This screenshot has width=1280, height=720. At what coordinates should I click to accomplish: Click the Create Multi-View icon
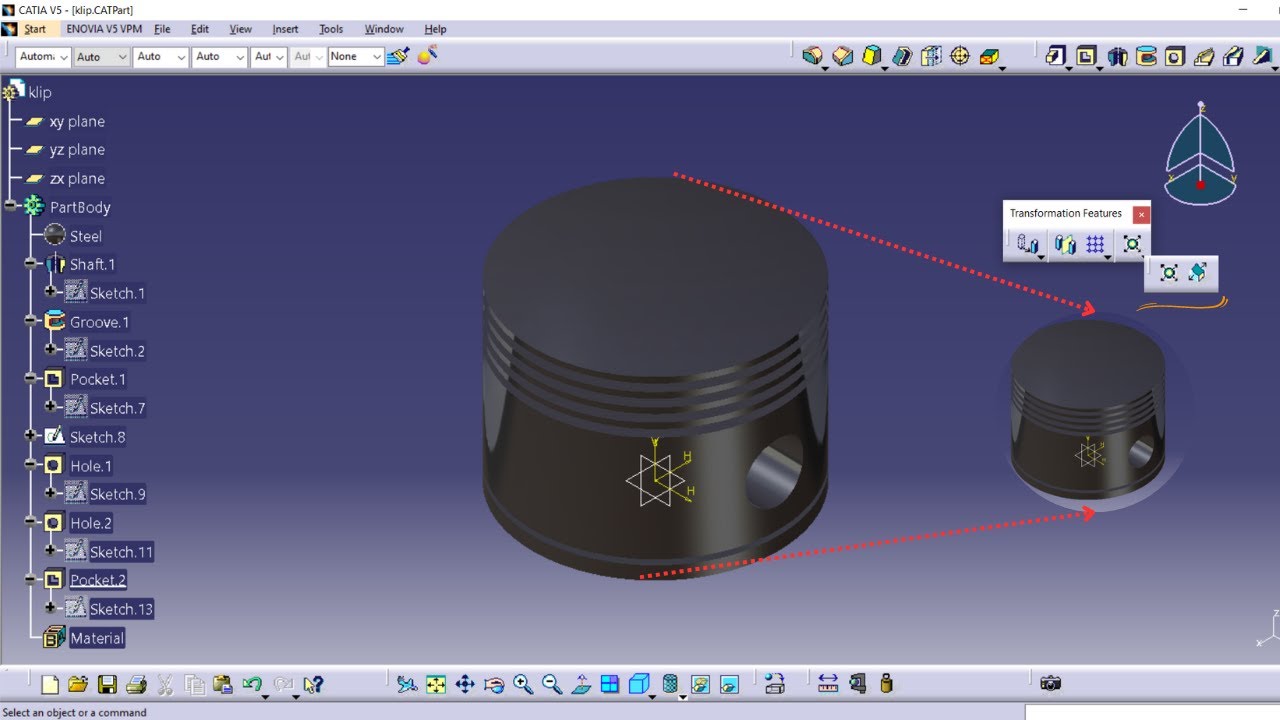[610, 684]
